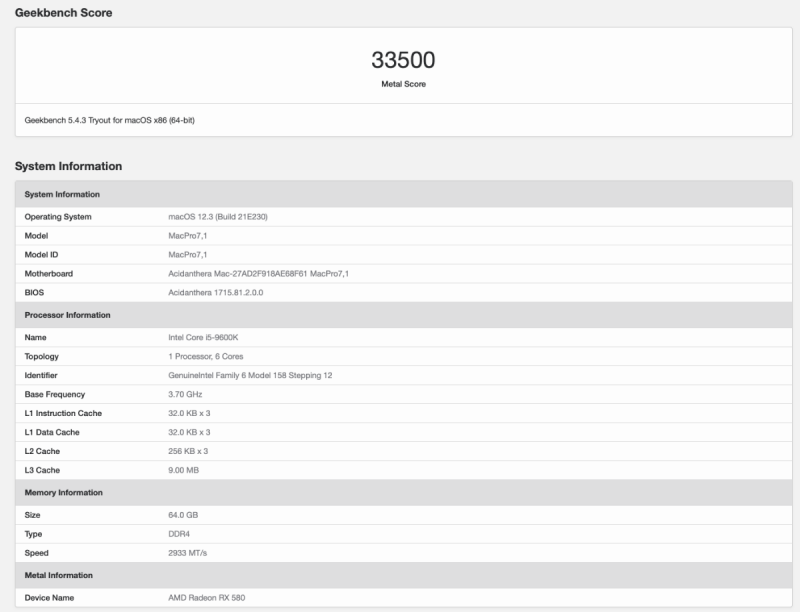Select the 'Topology' row label
The image size is (800, 612).
(x=41, y=356)
